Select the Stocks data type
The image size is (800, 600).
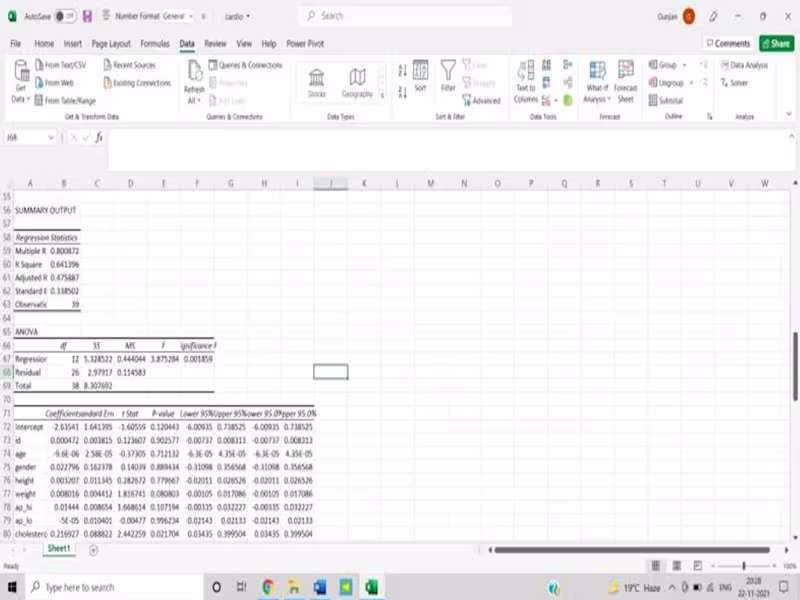tap(318, 80)
